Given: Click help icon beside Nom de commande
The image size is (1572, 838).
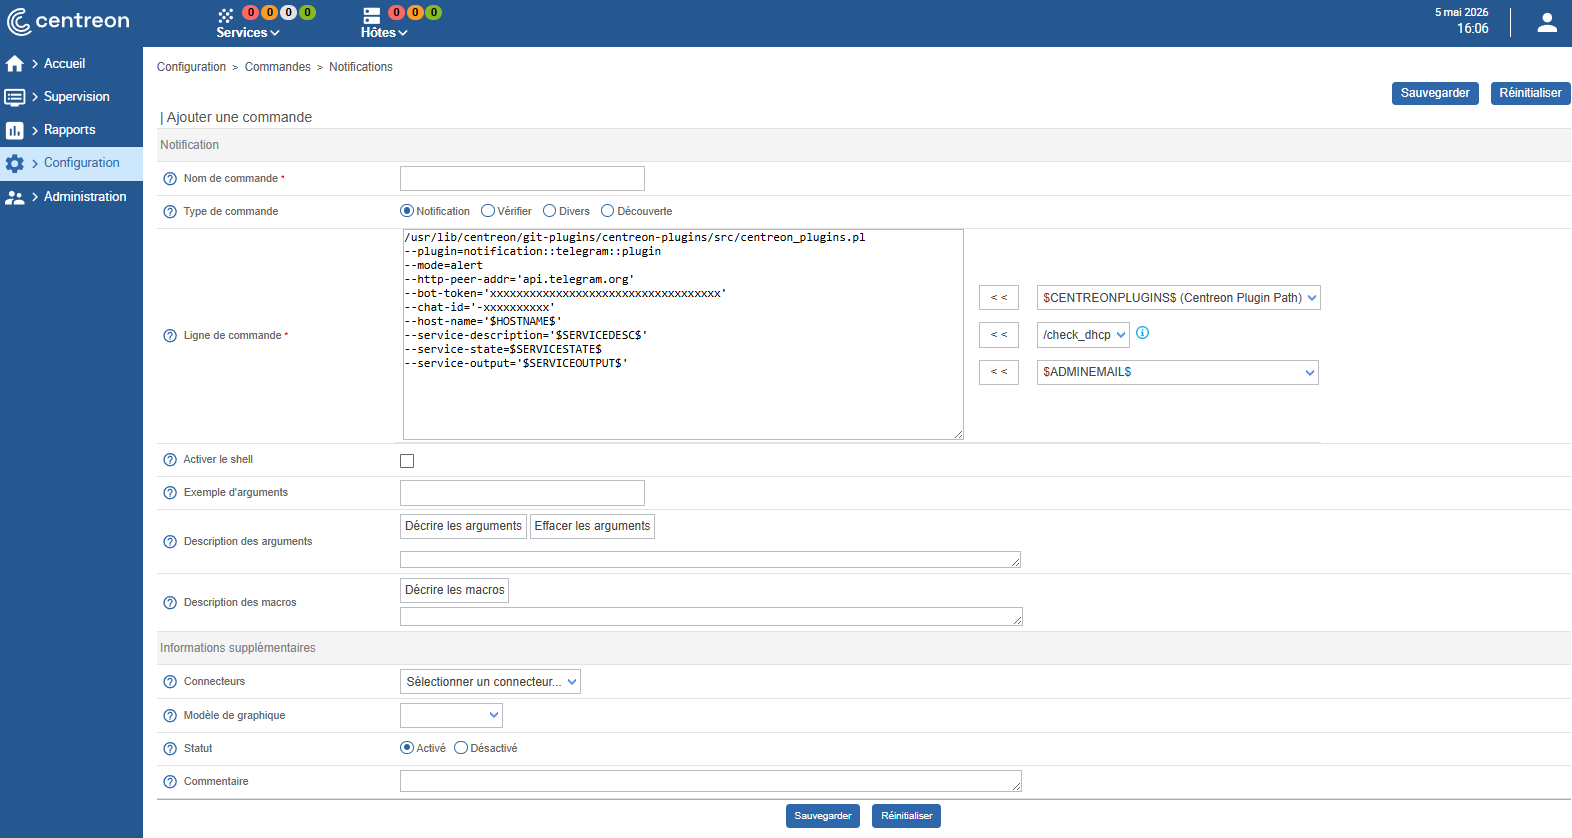Looking at the screenshot, I should [x=170, y=179].
